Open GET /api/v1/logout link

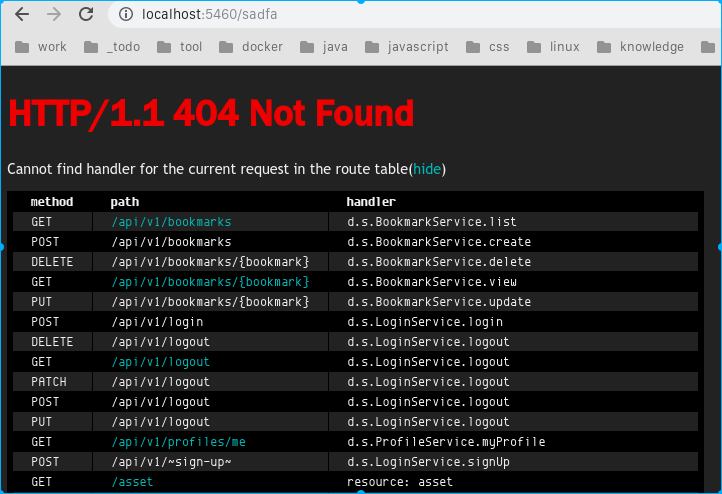point(160,362)
